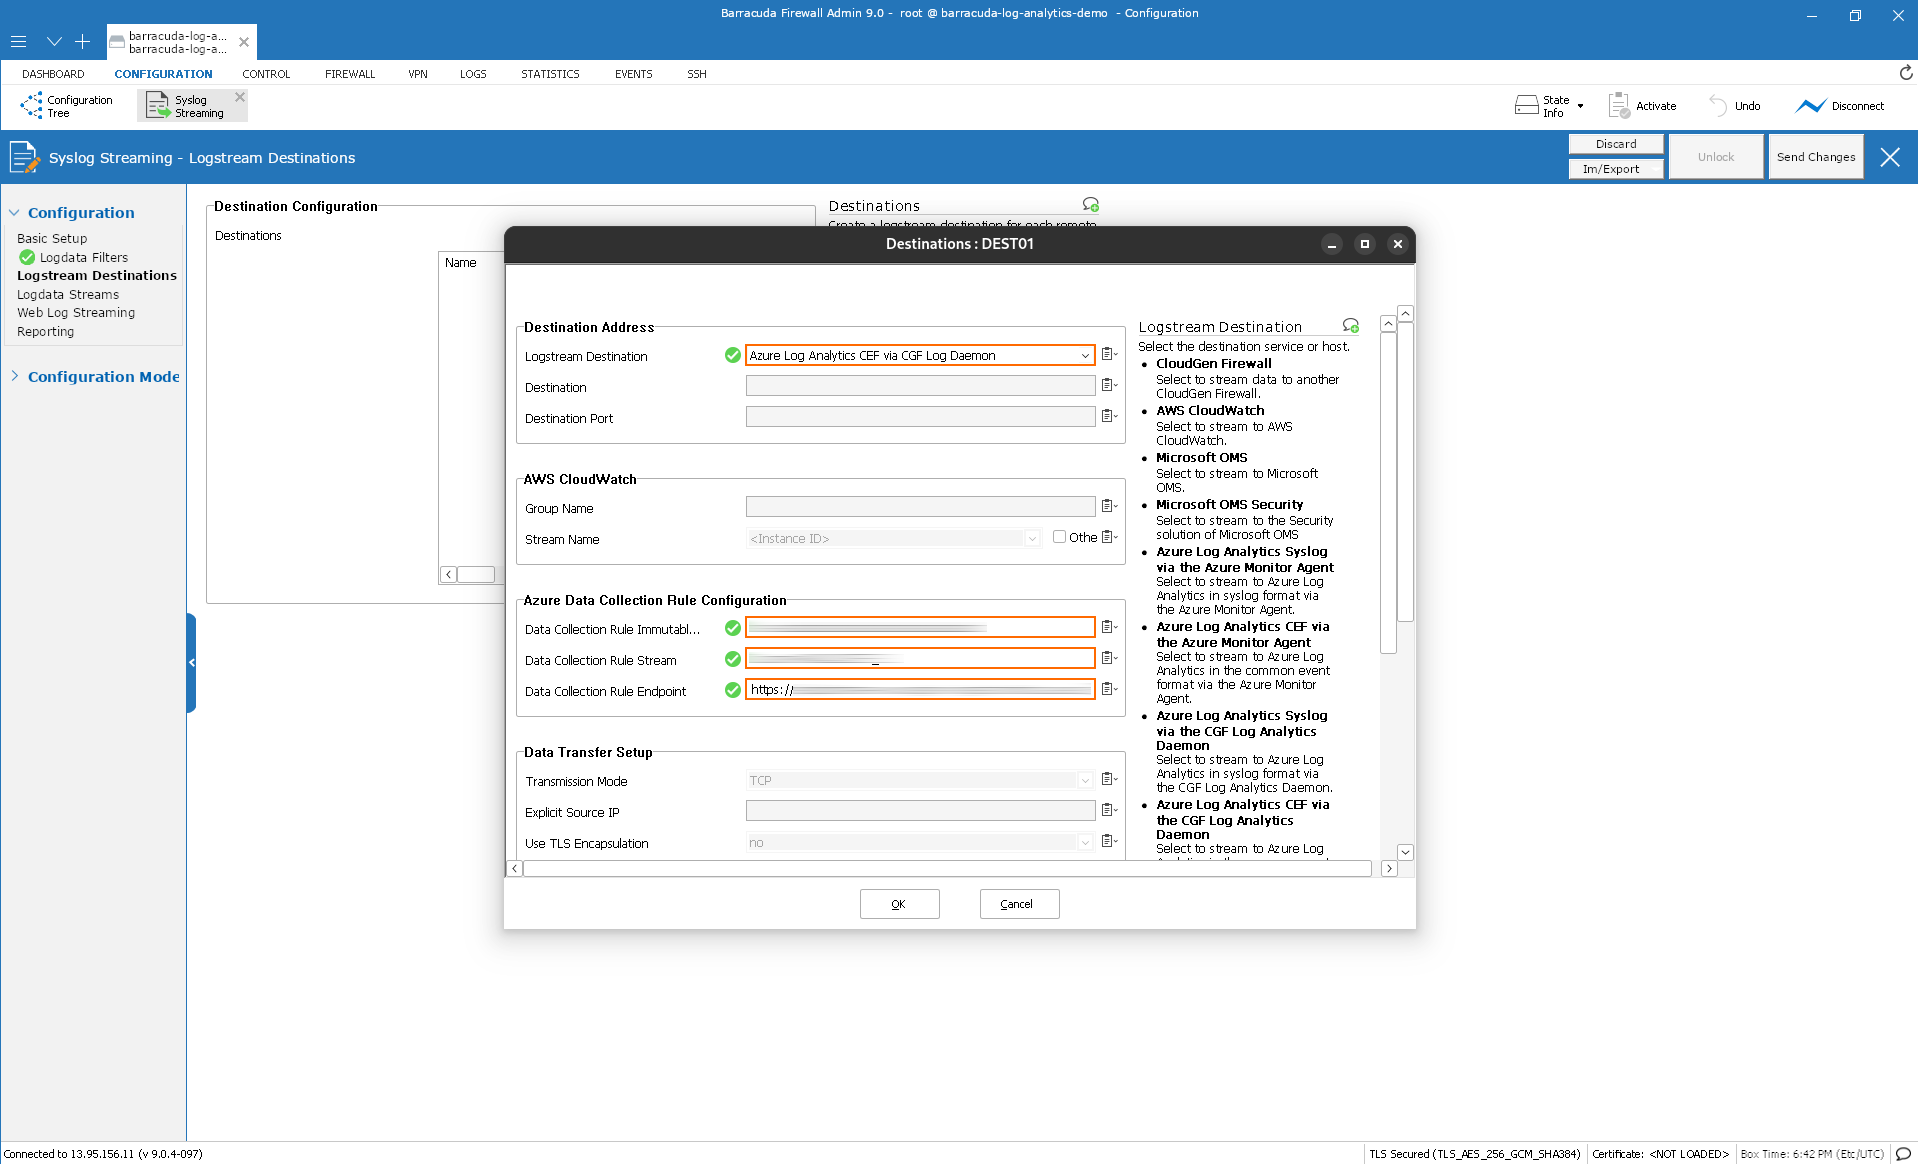This screenshot has width=1918, height=1164.
Task: Click scroll down arrow of dialog vertical scrollbar
Action: coord(1405,852)
